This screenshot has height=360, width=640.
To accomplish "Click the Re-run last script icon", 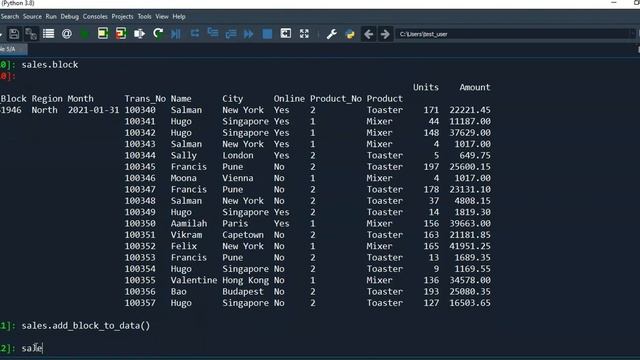I will coord(158,33).
